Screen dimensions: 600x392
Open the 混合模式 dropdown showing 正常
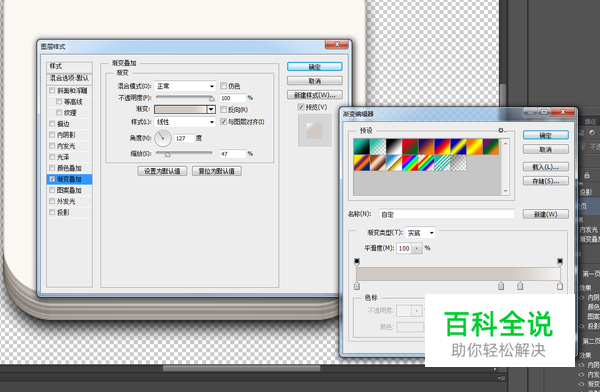[185, 86]
